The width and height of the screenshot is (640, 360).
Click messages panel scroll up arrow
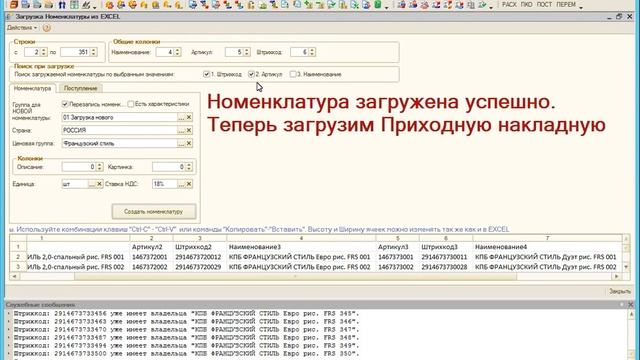tap(631, 314)
